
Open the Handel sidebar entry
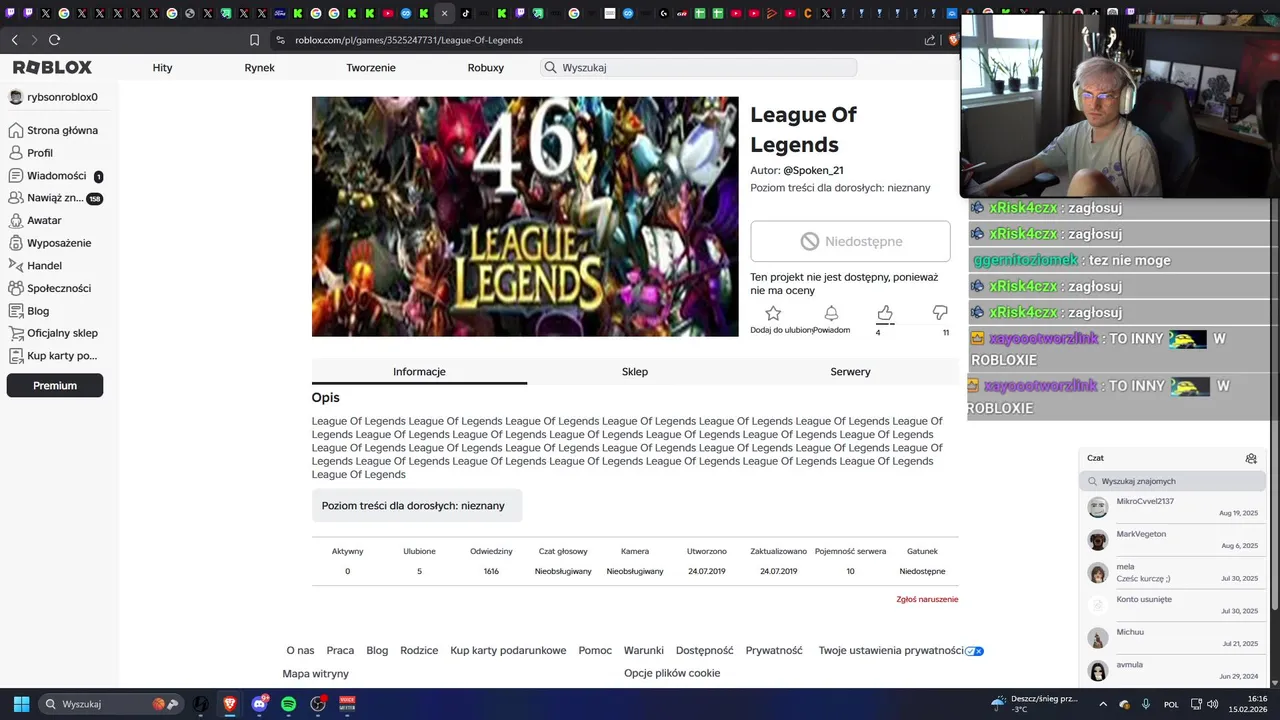(35, 266)
